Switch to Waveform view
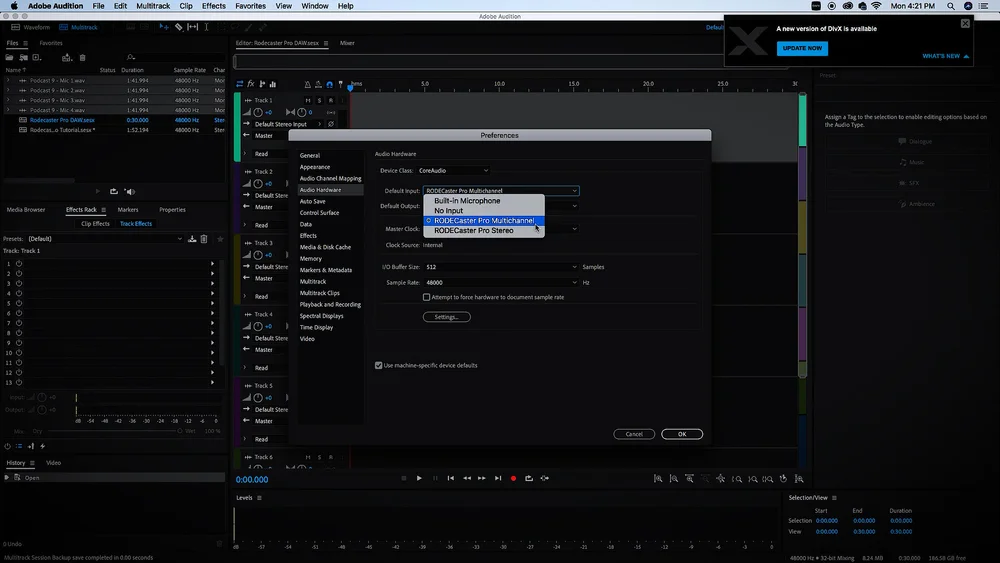Viewport: 1000px width, 563px height. pyautogui.click(x=31, y=27)
